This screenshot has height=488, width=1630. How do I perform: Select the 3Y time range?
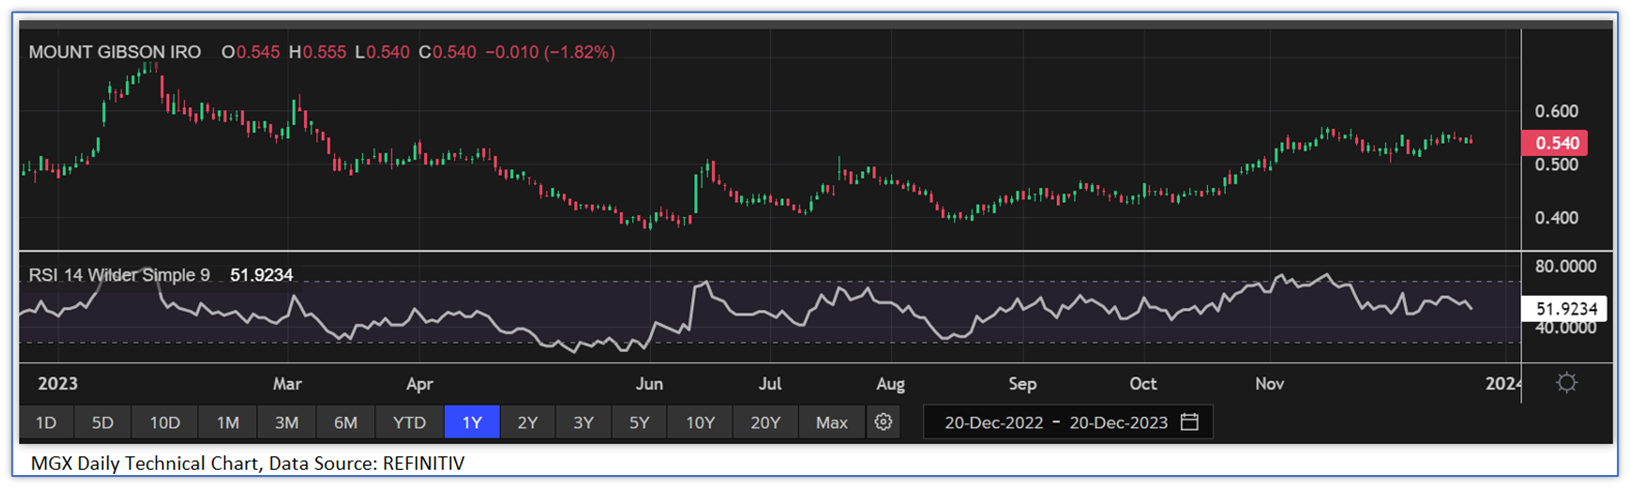[x=584, y=422]
